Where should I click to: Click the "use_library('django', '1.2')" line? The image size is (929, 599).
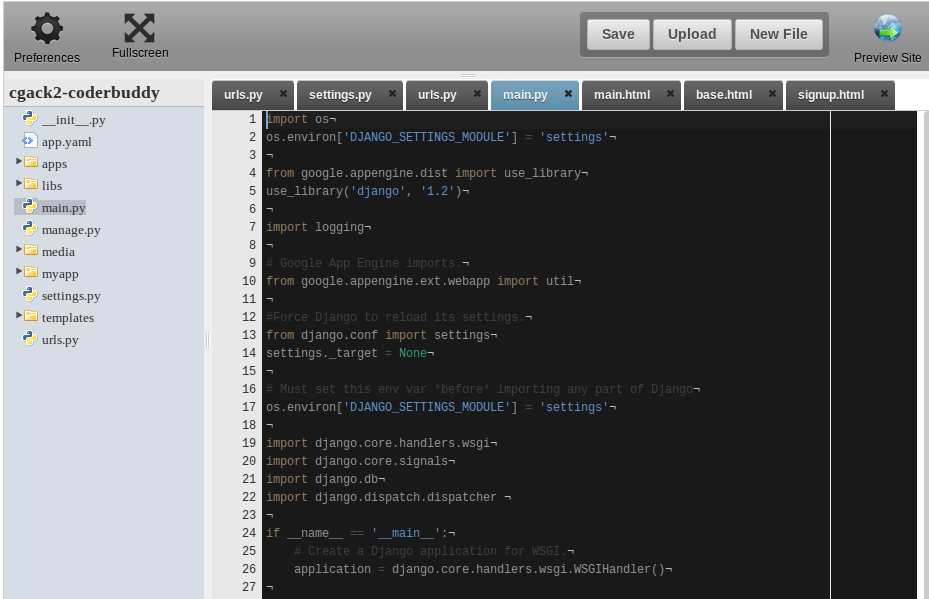click(367, 191)
